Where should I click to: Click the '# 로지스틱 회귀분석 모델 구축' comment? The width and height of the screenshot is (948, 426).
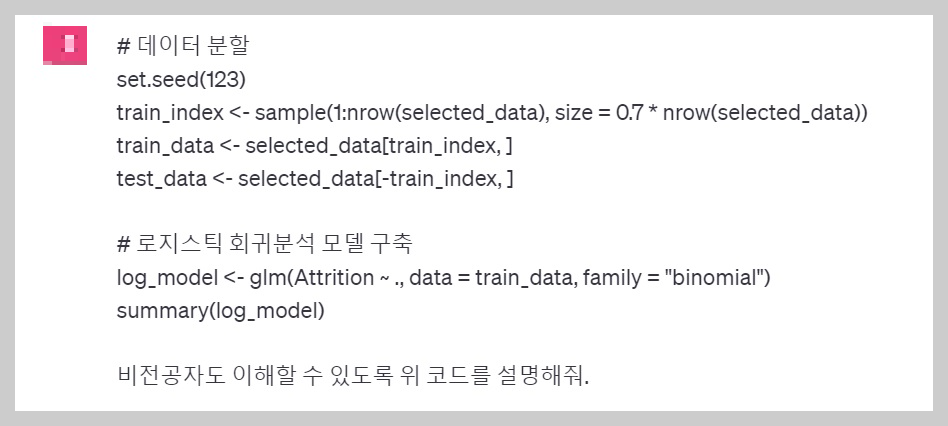264,244
